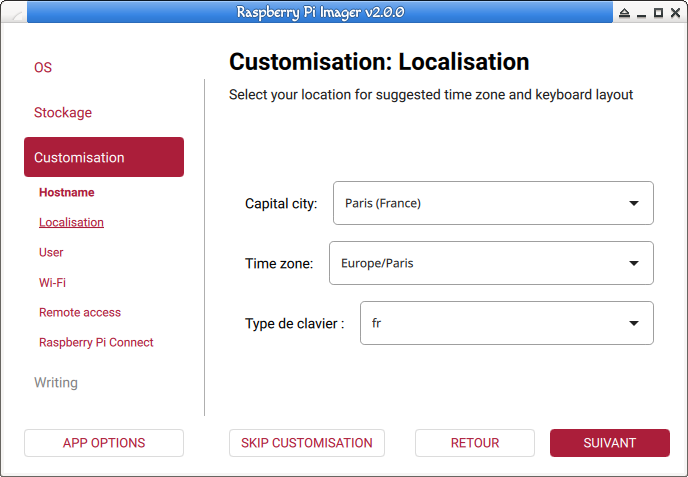Click the keyboard layout dropdown arrow
This screenshot has height=477, width=688.
pyautogui.click(x=634, y=323)
